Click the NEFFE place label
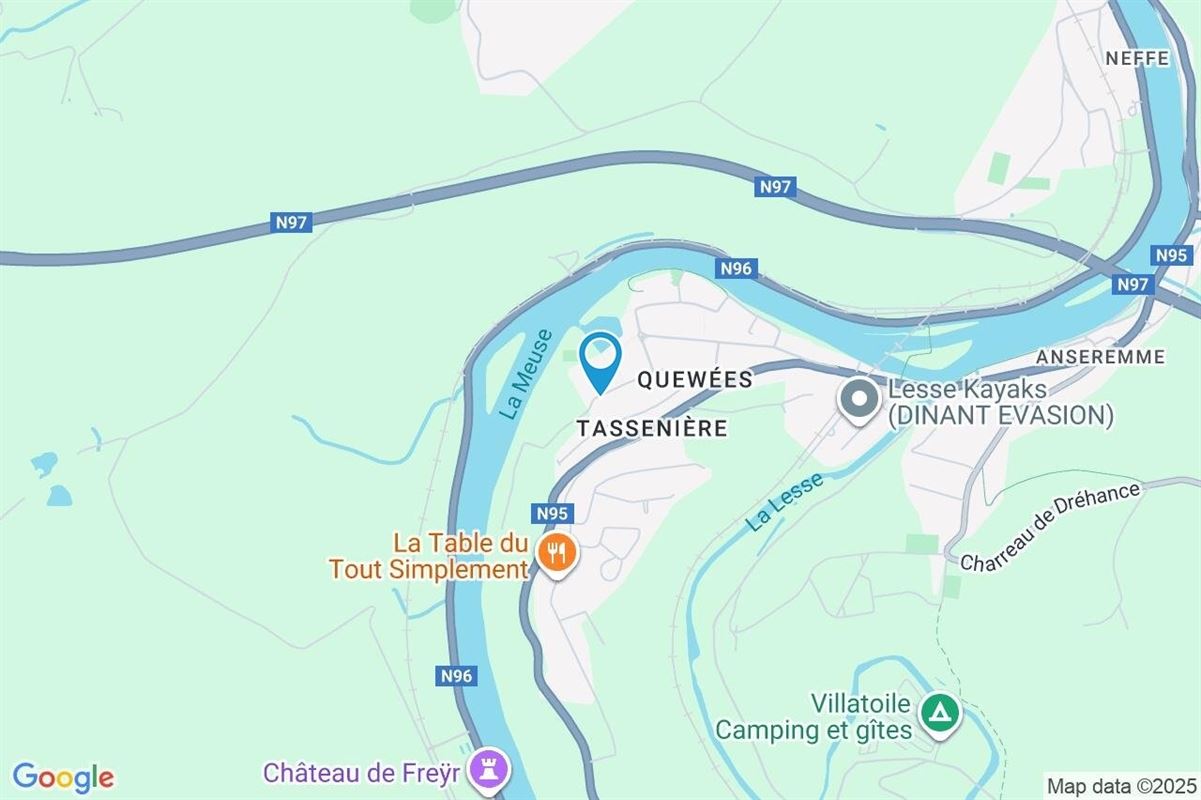 pos(1137,59)
